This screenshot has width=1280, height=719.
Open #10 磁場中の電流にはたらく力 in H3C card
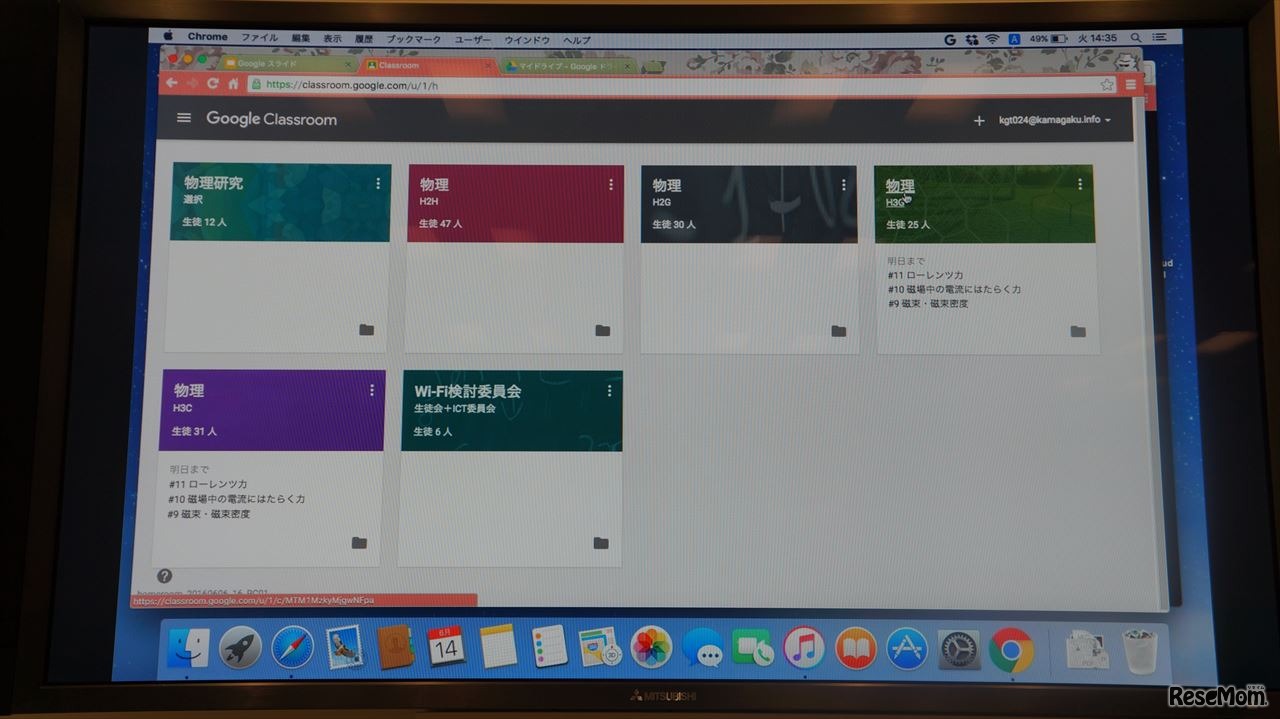(x=237, y=498)
